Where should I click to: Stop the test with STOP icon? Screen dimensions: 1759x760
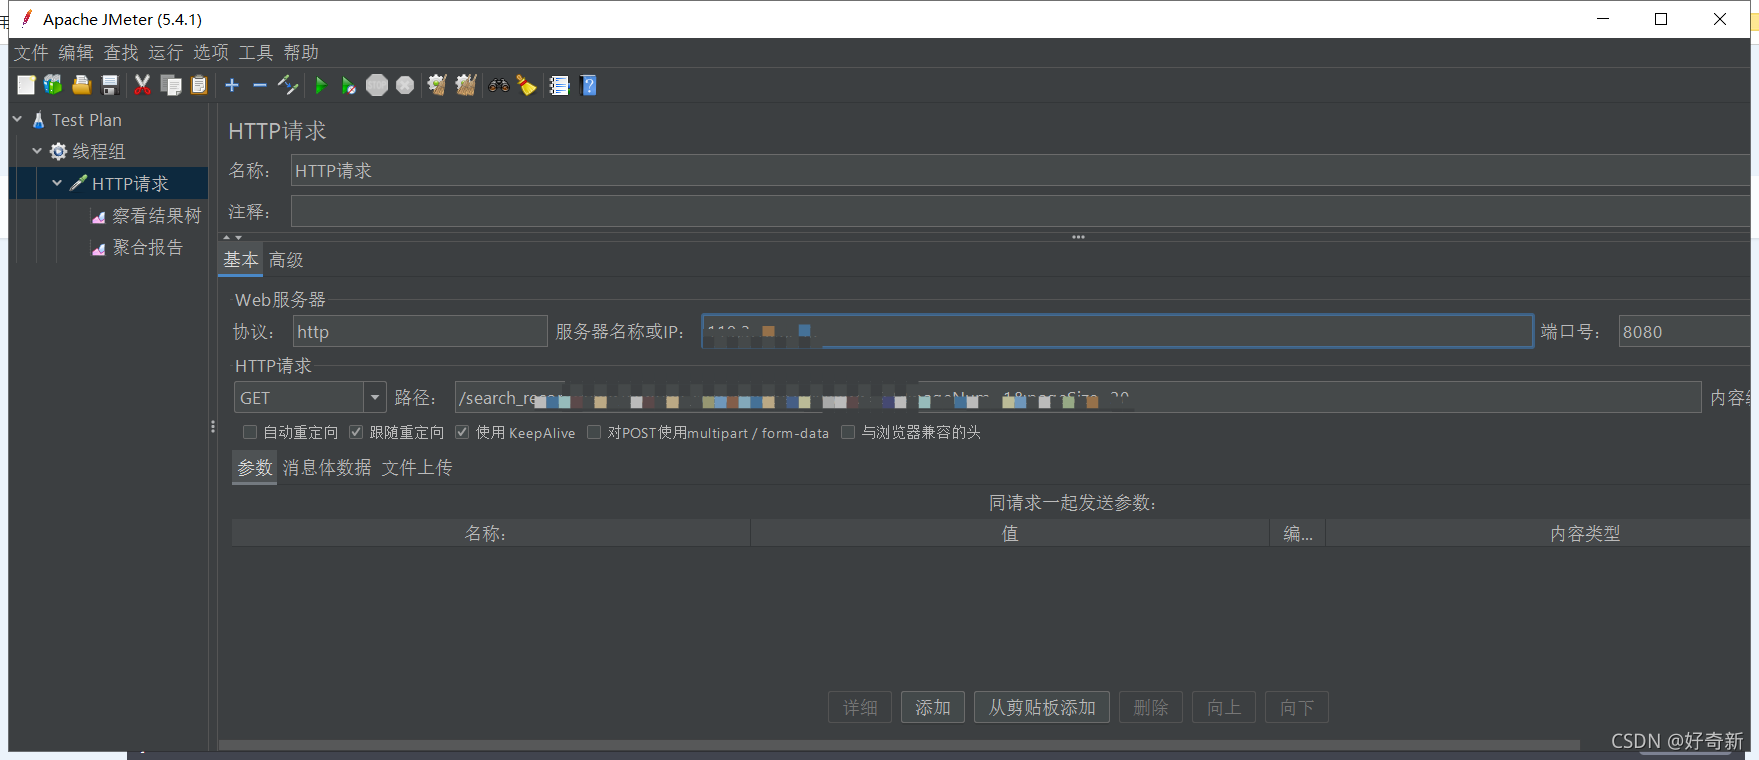(377, 85)
